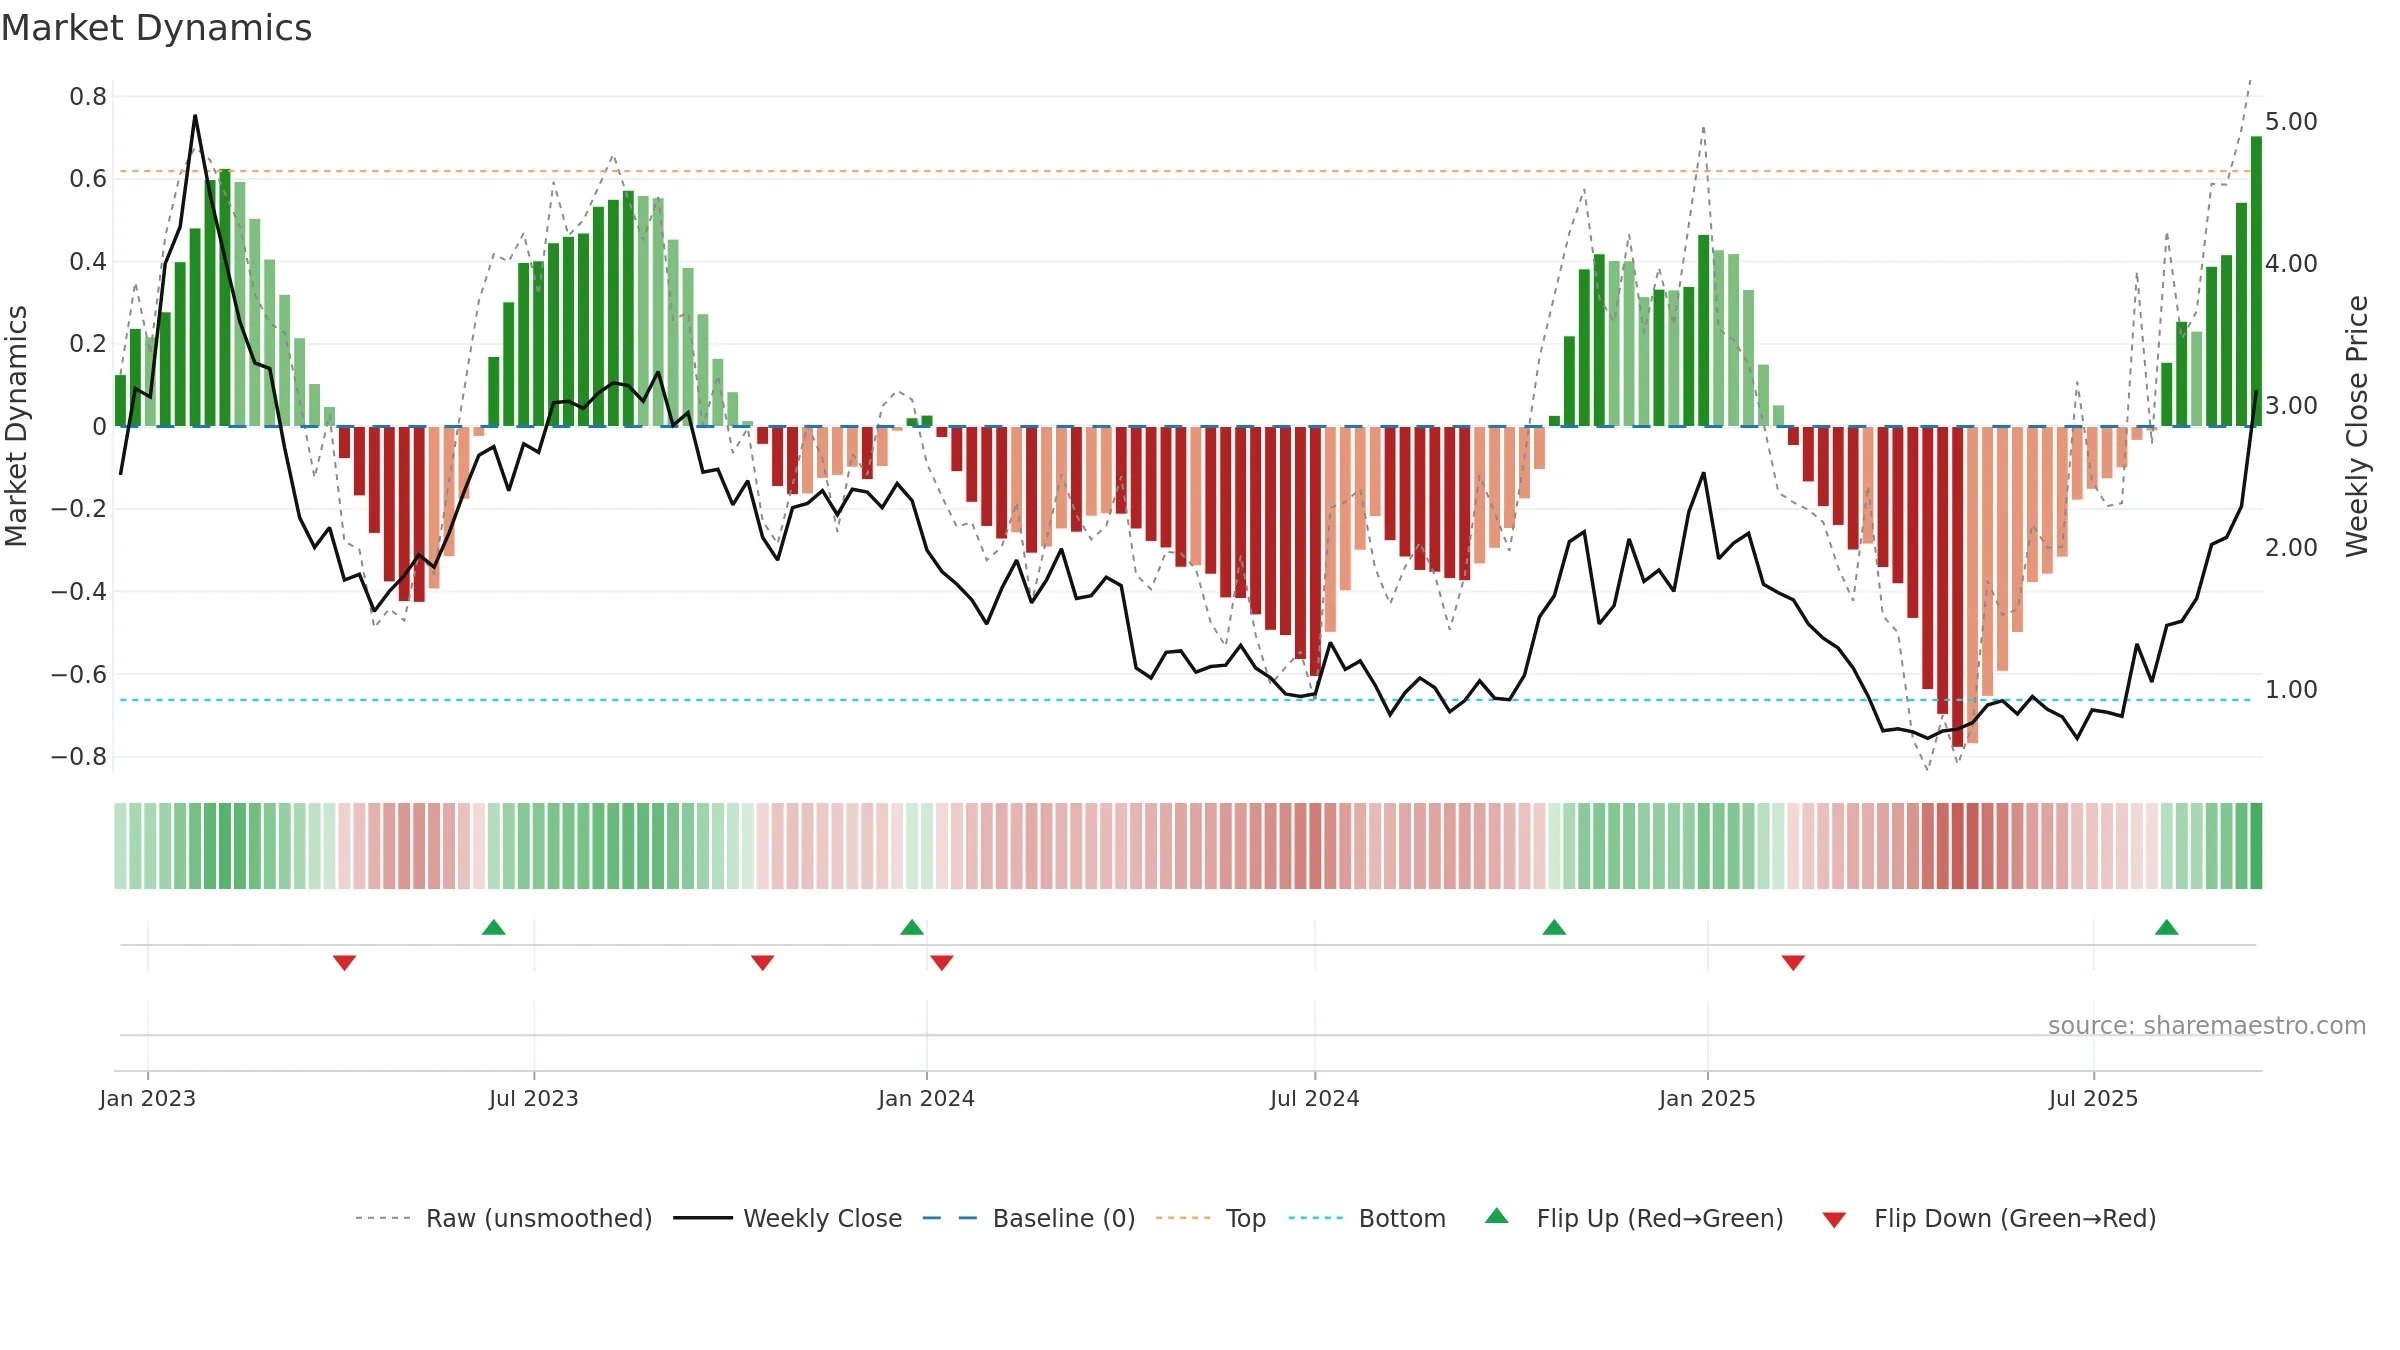Click the −0.8 left axis tick
This screenshot has width=2400, height=1350.
pos(79,757)
